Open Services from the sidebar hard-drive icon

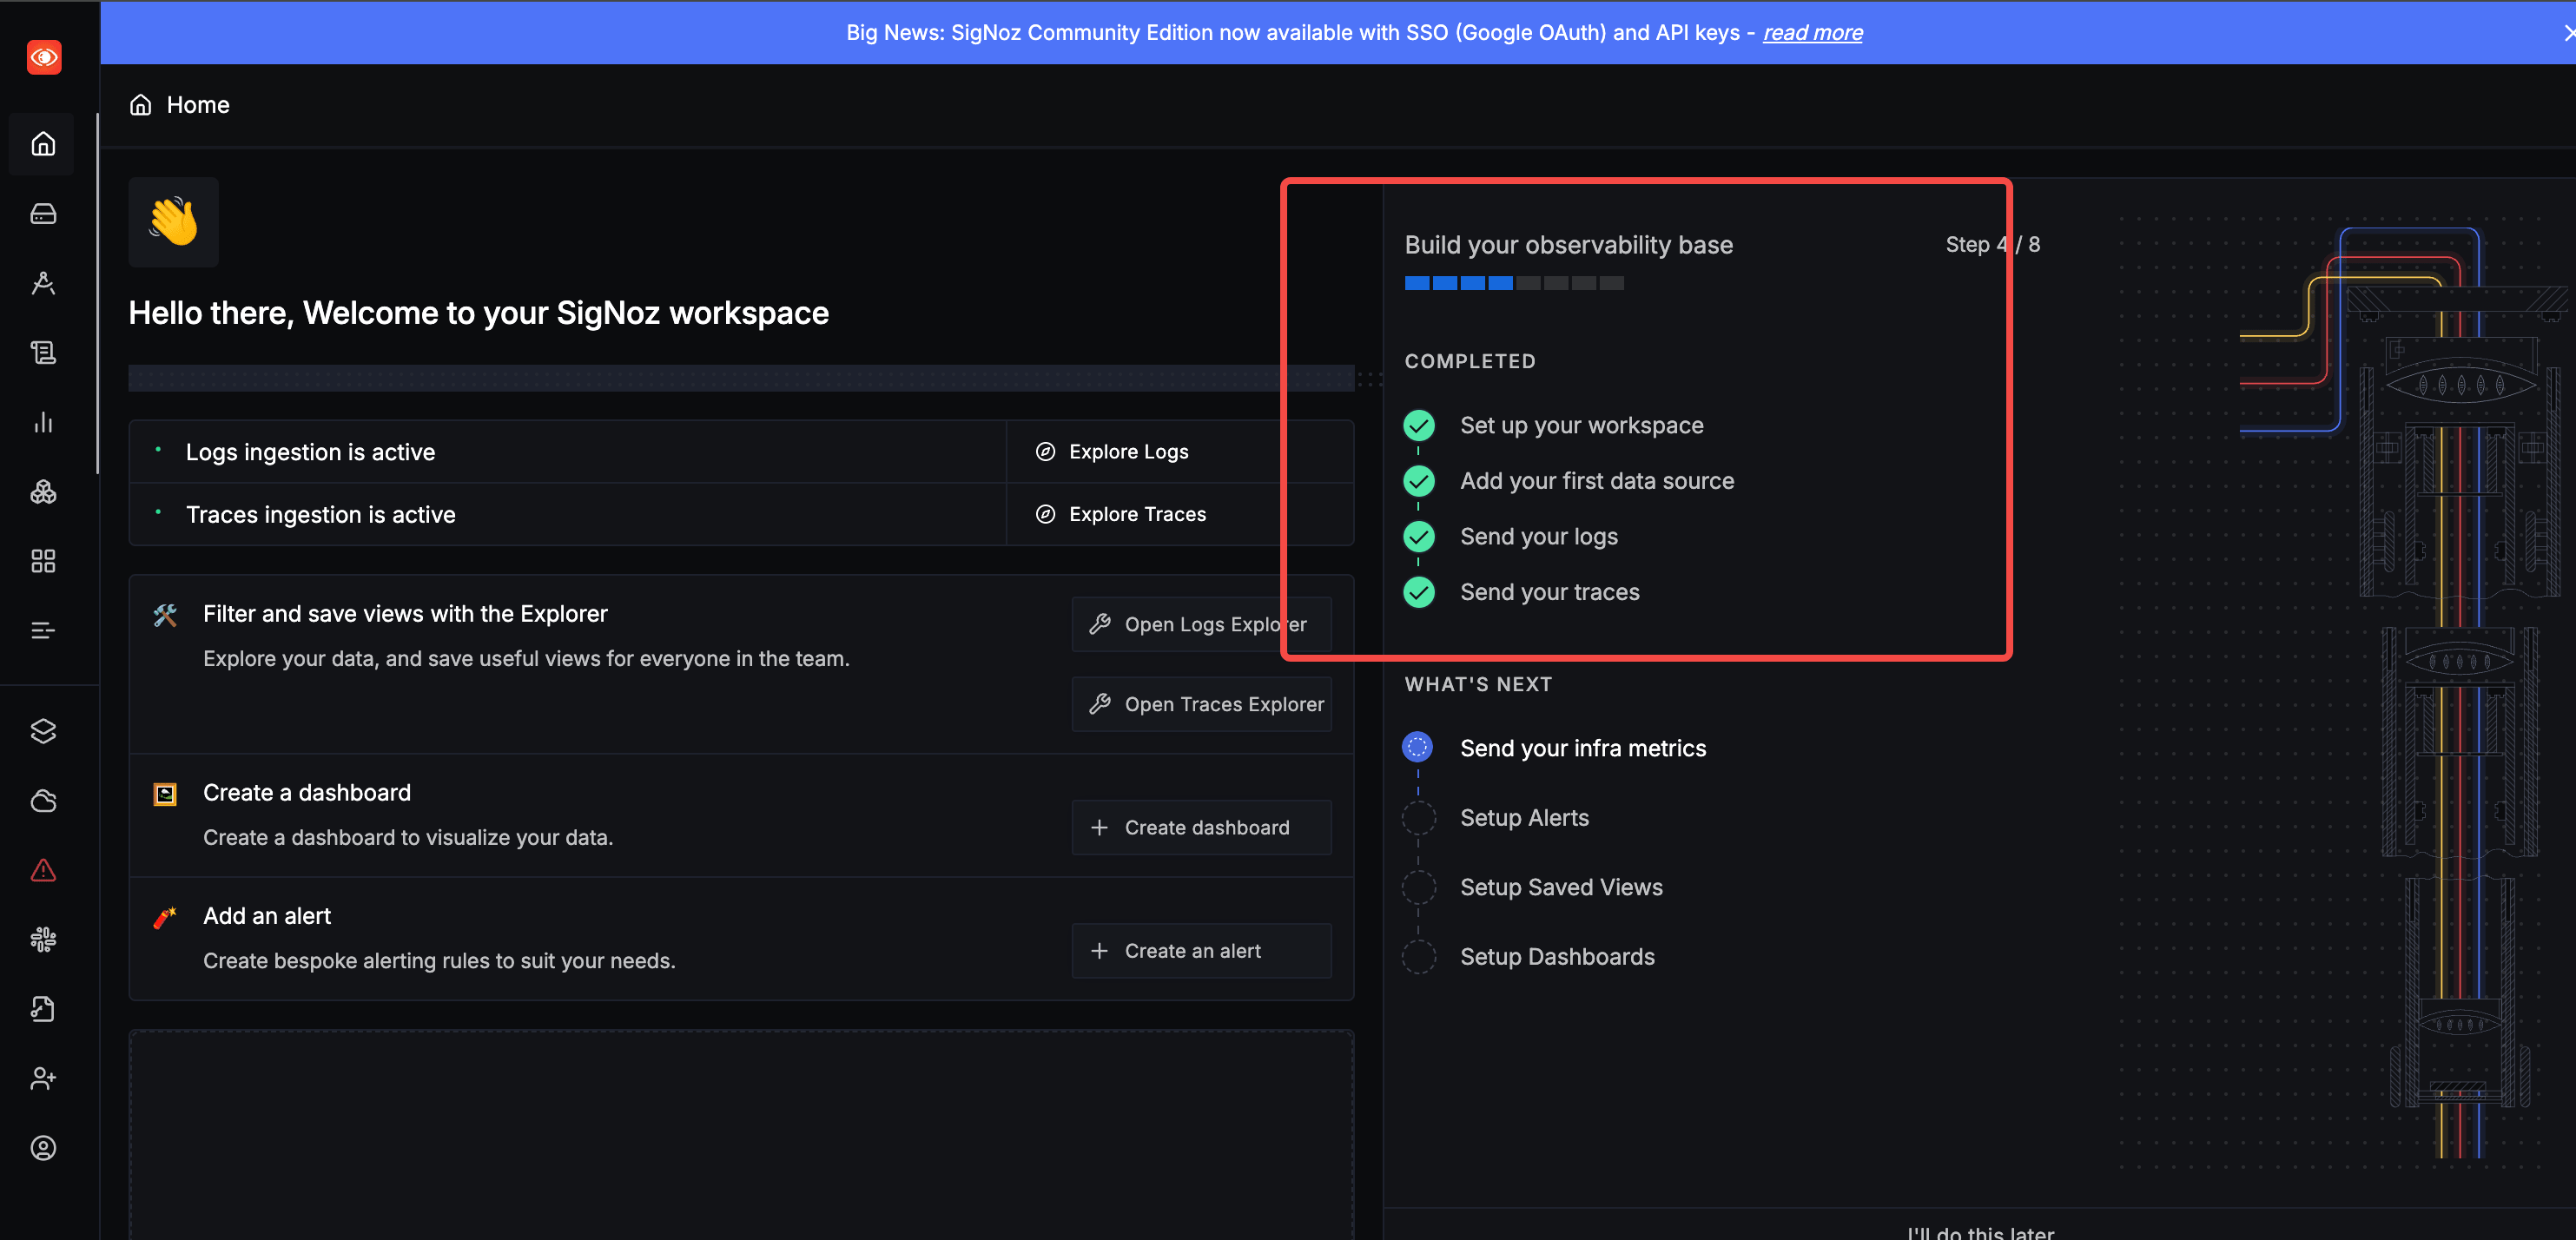pyautogui.click(x=43, y=214)
